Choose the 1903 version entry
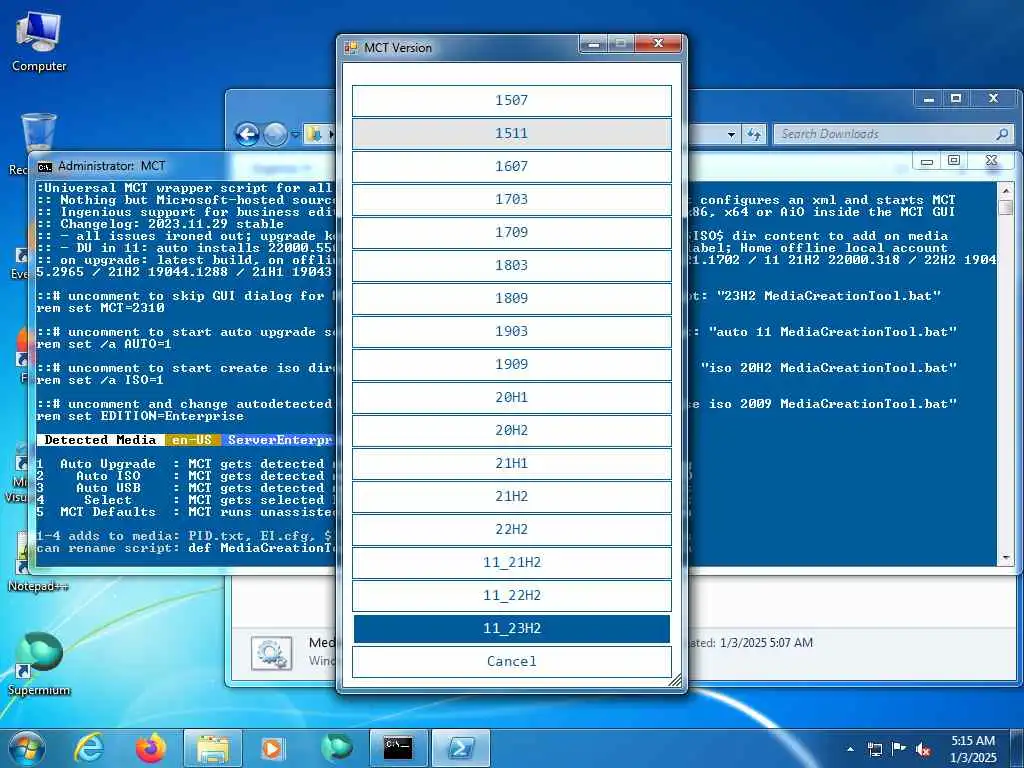 pyautogui.click(x=511, y=331)
